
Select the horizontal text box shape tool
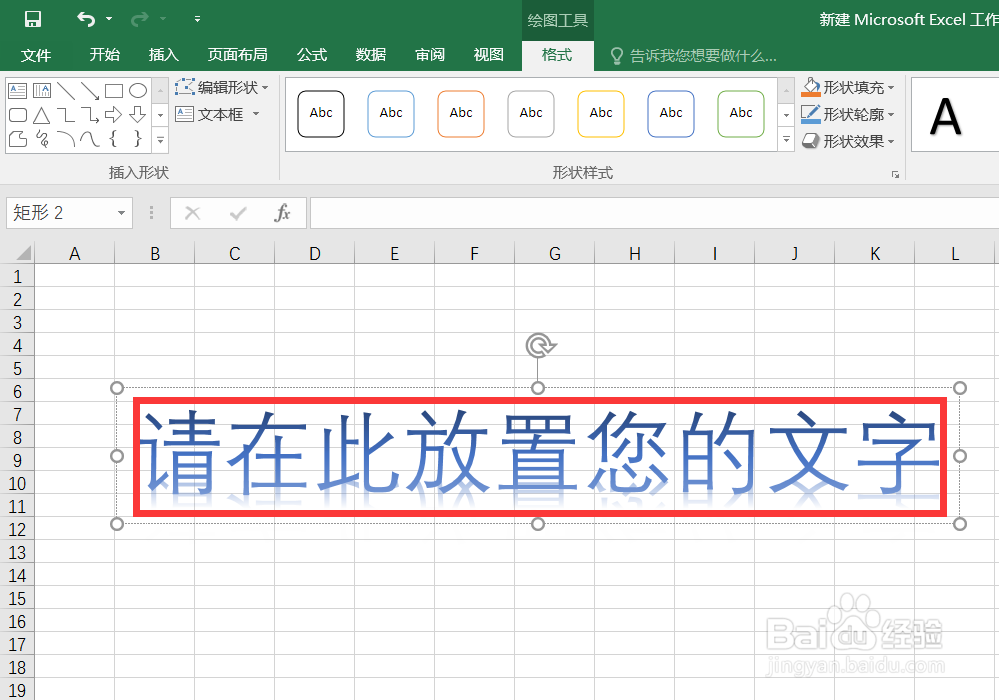click(17, 90)
